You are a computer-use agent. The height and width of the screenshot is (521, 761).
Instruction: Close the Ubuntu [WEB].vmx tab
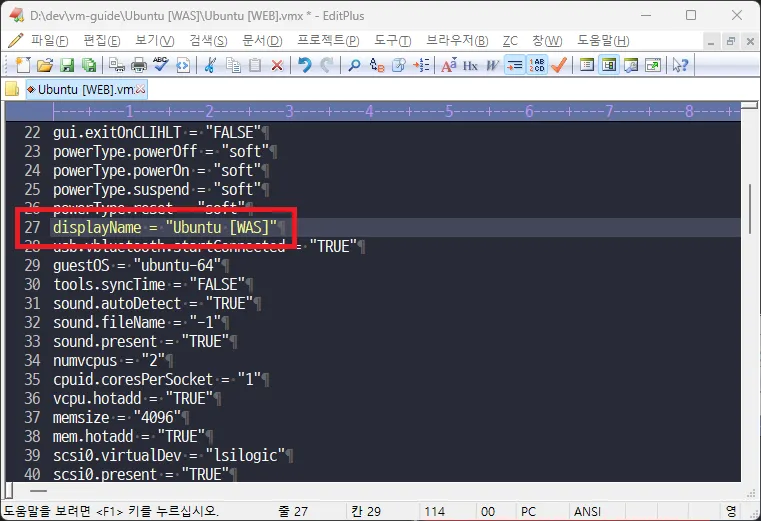coord(140,89)
